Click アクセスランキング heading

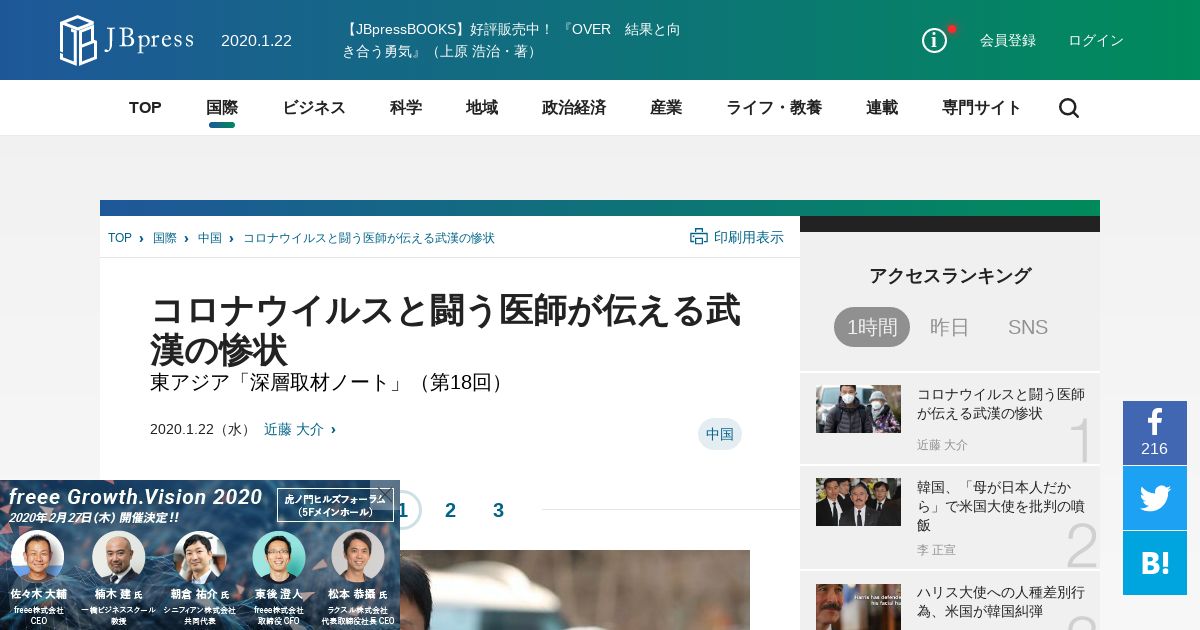pyautogui.click(x=950, y=276)
